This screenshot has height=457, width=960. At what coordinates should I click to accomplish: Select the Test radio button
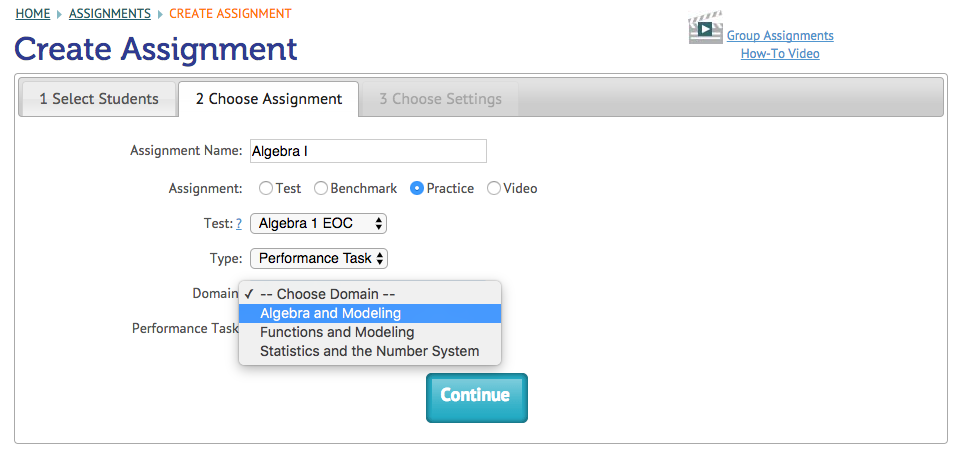pyautogui.click(x=265, y=188)
